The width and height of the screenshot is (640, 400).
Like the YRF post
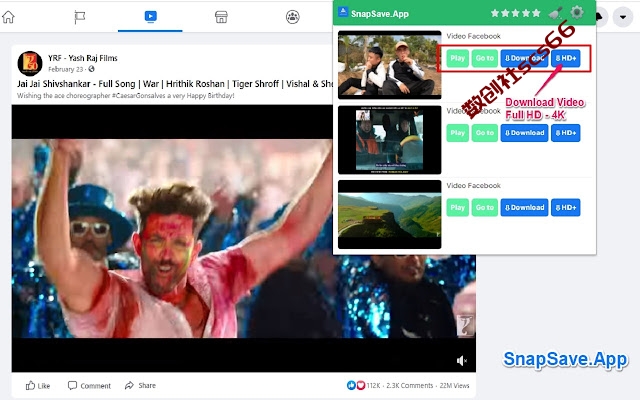[38, 385]
